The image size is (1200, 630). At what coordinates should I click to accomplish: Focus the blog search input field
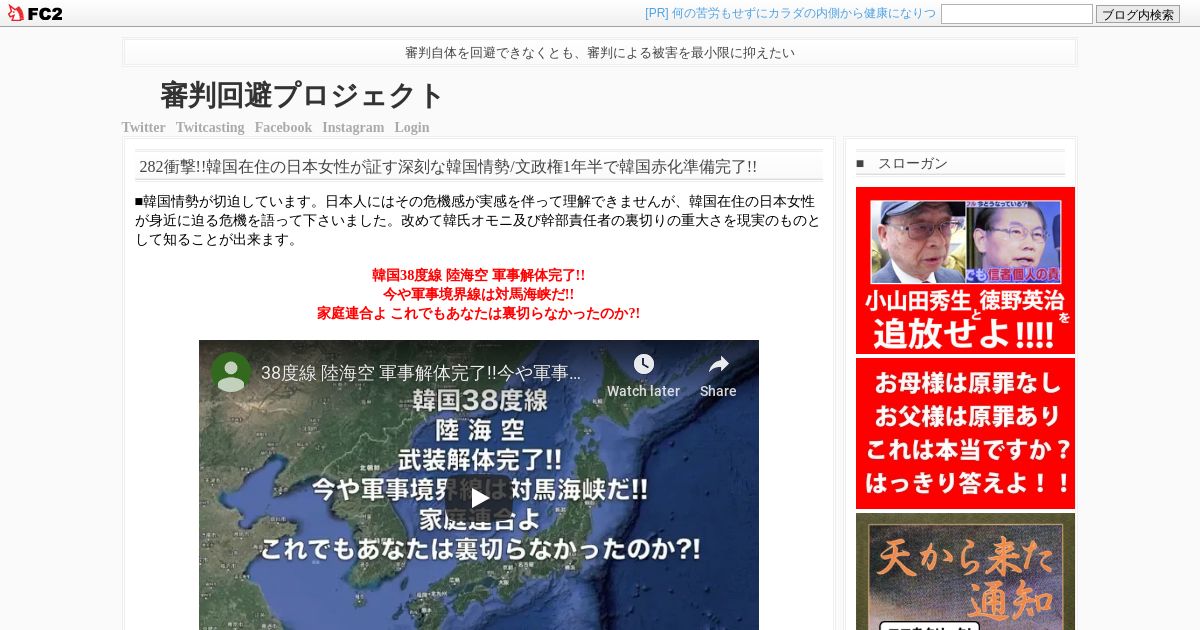tap(1017, 14)
